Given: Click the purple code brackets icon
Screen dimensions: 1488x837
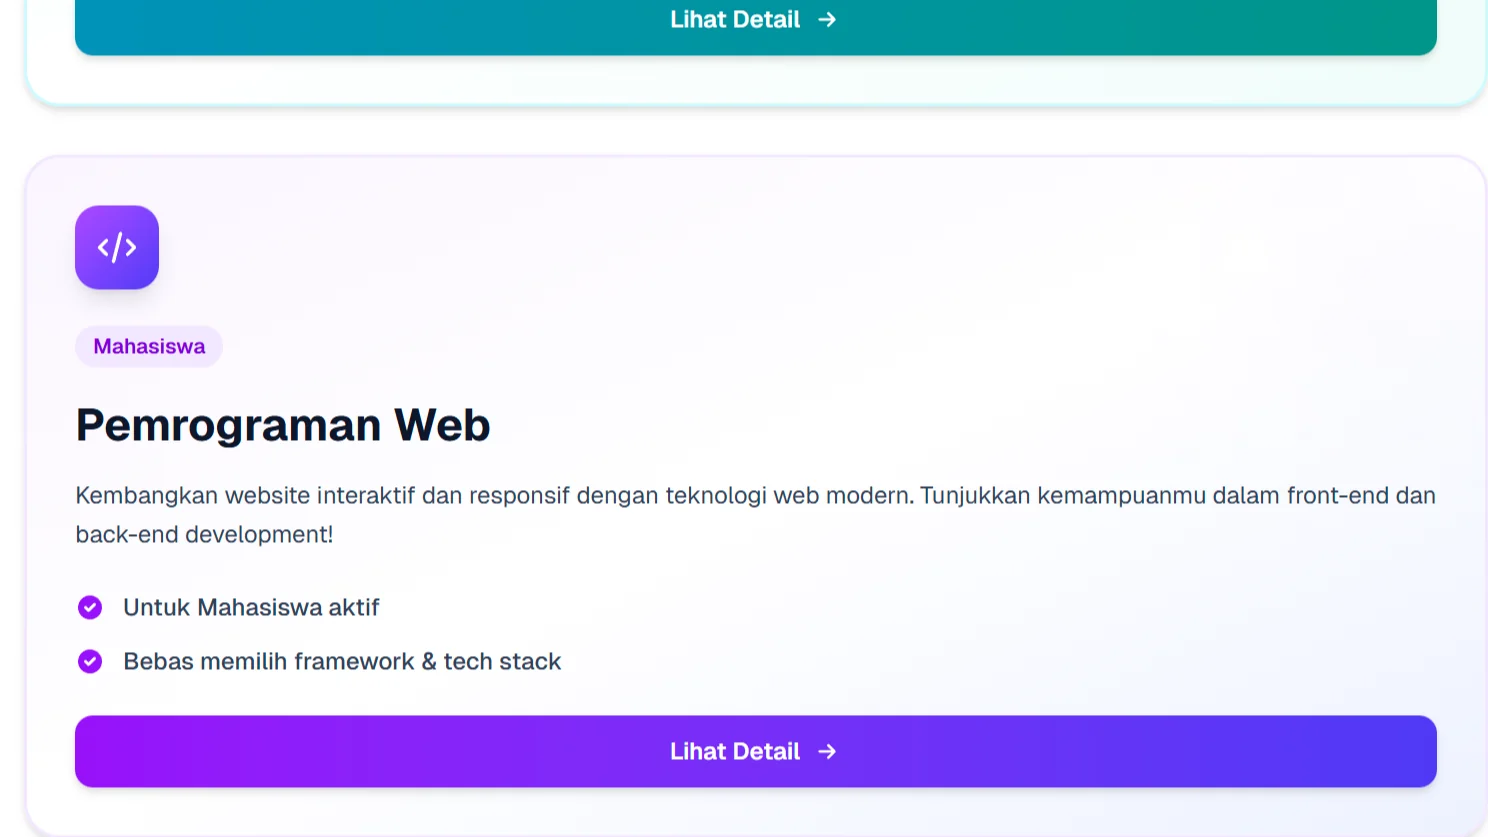Looking at the screenshot, I should point(117,247).
